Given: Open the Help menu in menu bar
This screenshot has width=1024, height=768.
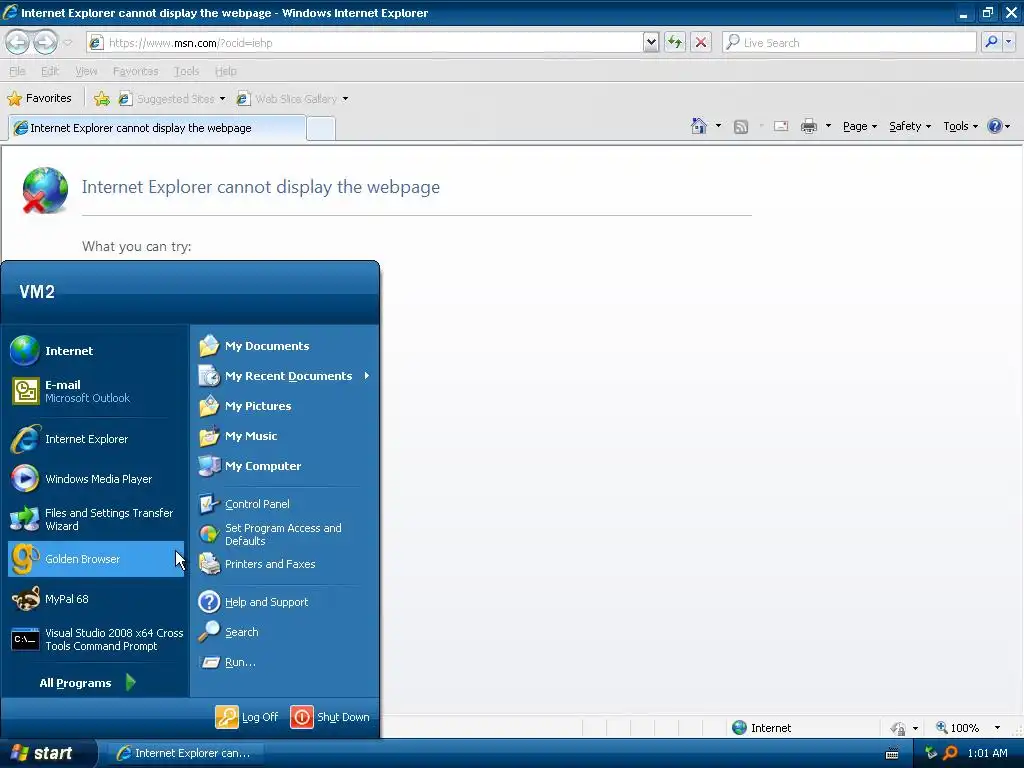Looking at the screenshot, I should coord(225,71).
